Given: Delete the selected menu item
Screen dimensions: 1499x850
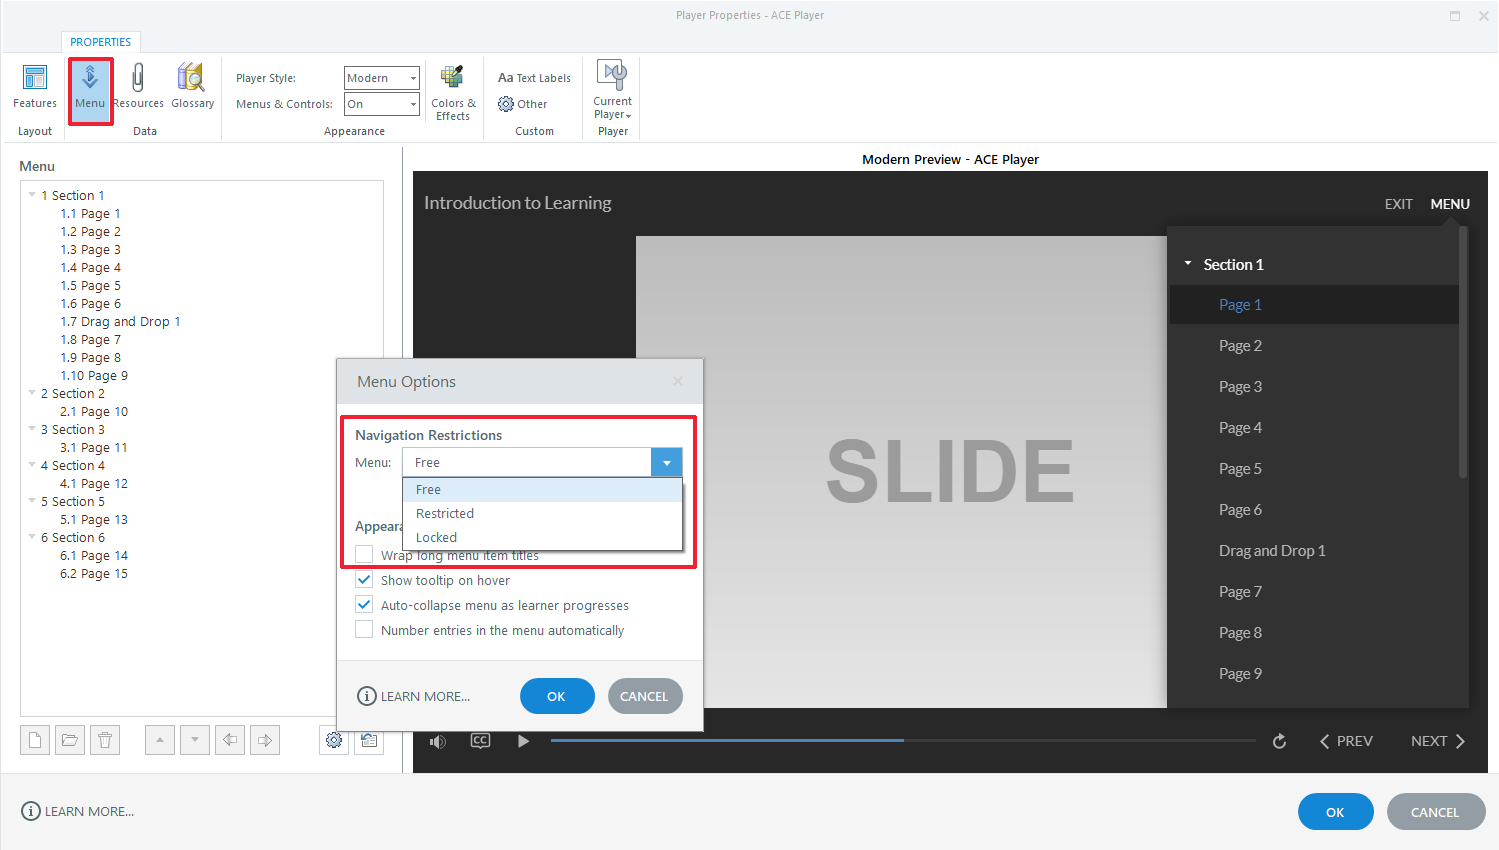Looking at the screenshot, I should click(x=104, y=739).
